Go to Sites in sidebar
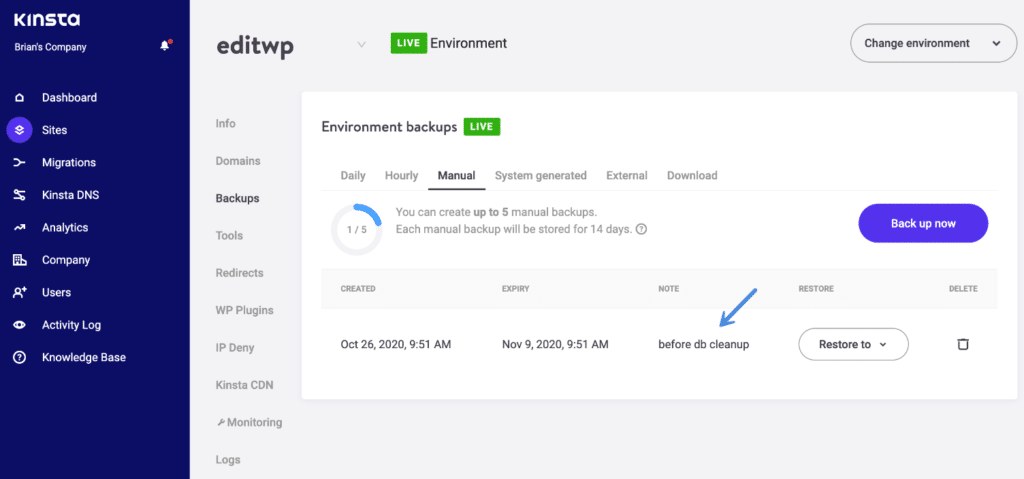 coord(54,130)
